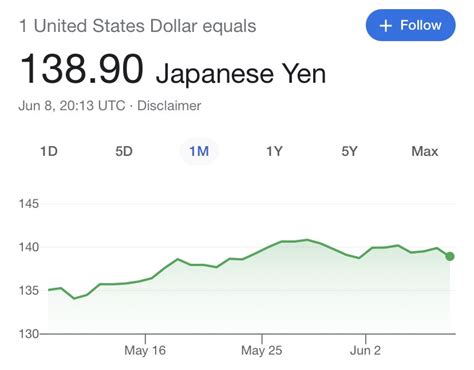Viewport: 474px width, 370px height.
Task: Show the Max history range
Action: pos(425,151)
